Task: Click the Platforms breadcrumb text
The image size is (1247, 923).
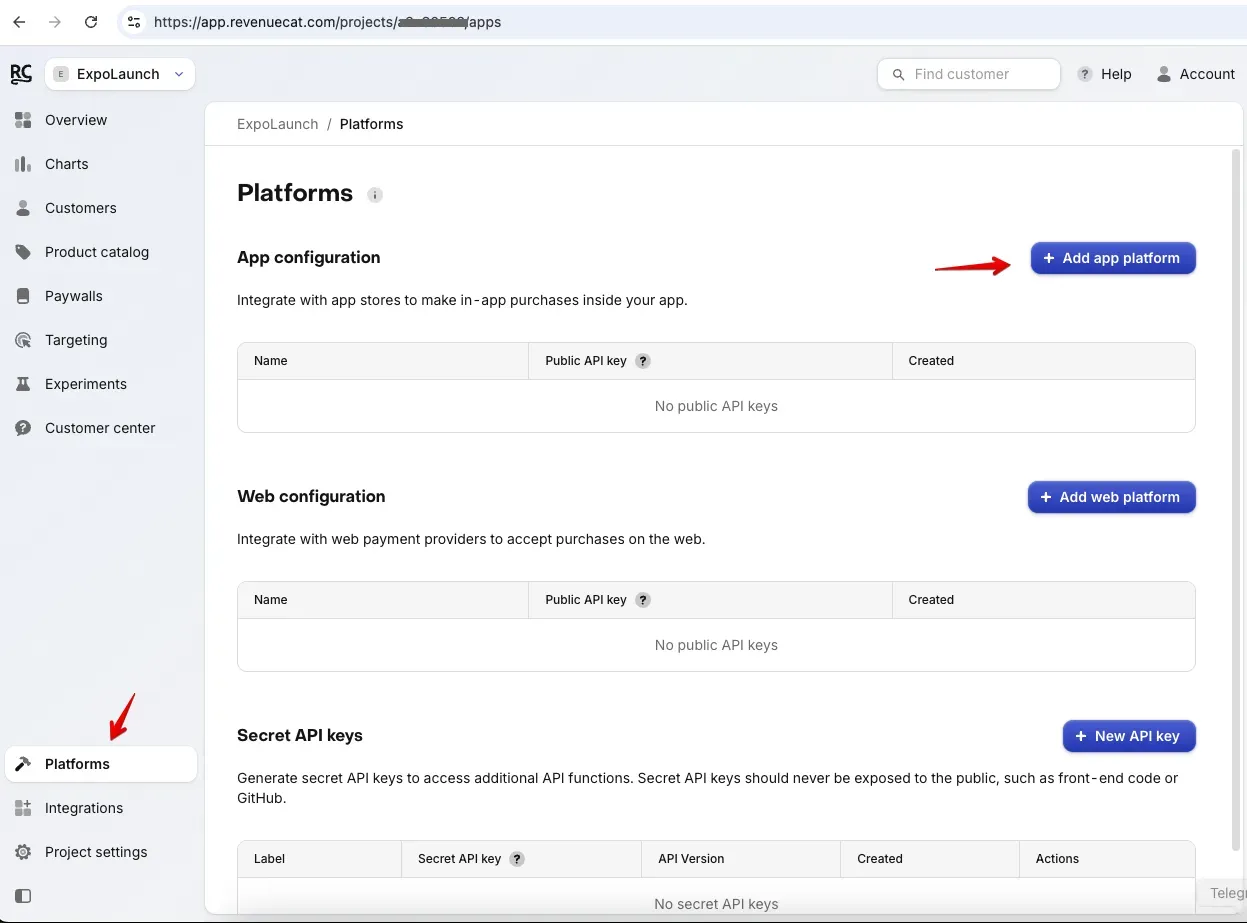Action: tap(371, 124)
